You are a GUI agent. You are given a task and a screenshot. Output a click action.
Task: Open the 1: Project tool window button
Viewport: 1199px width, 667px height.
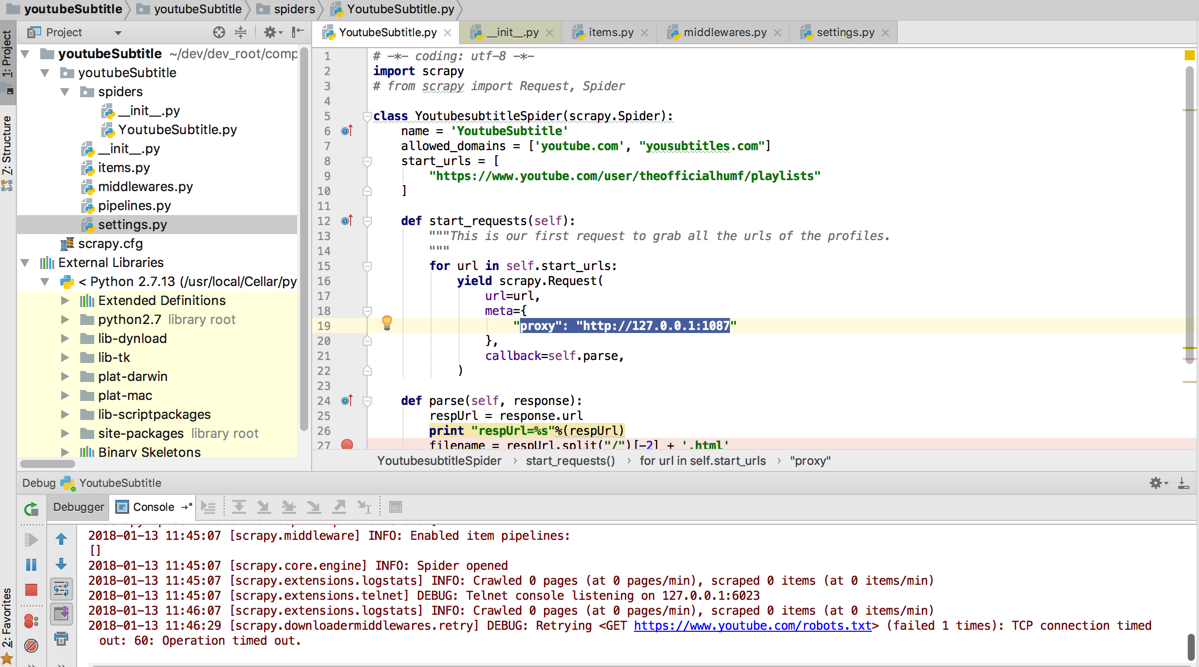point(8,55)
